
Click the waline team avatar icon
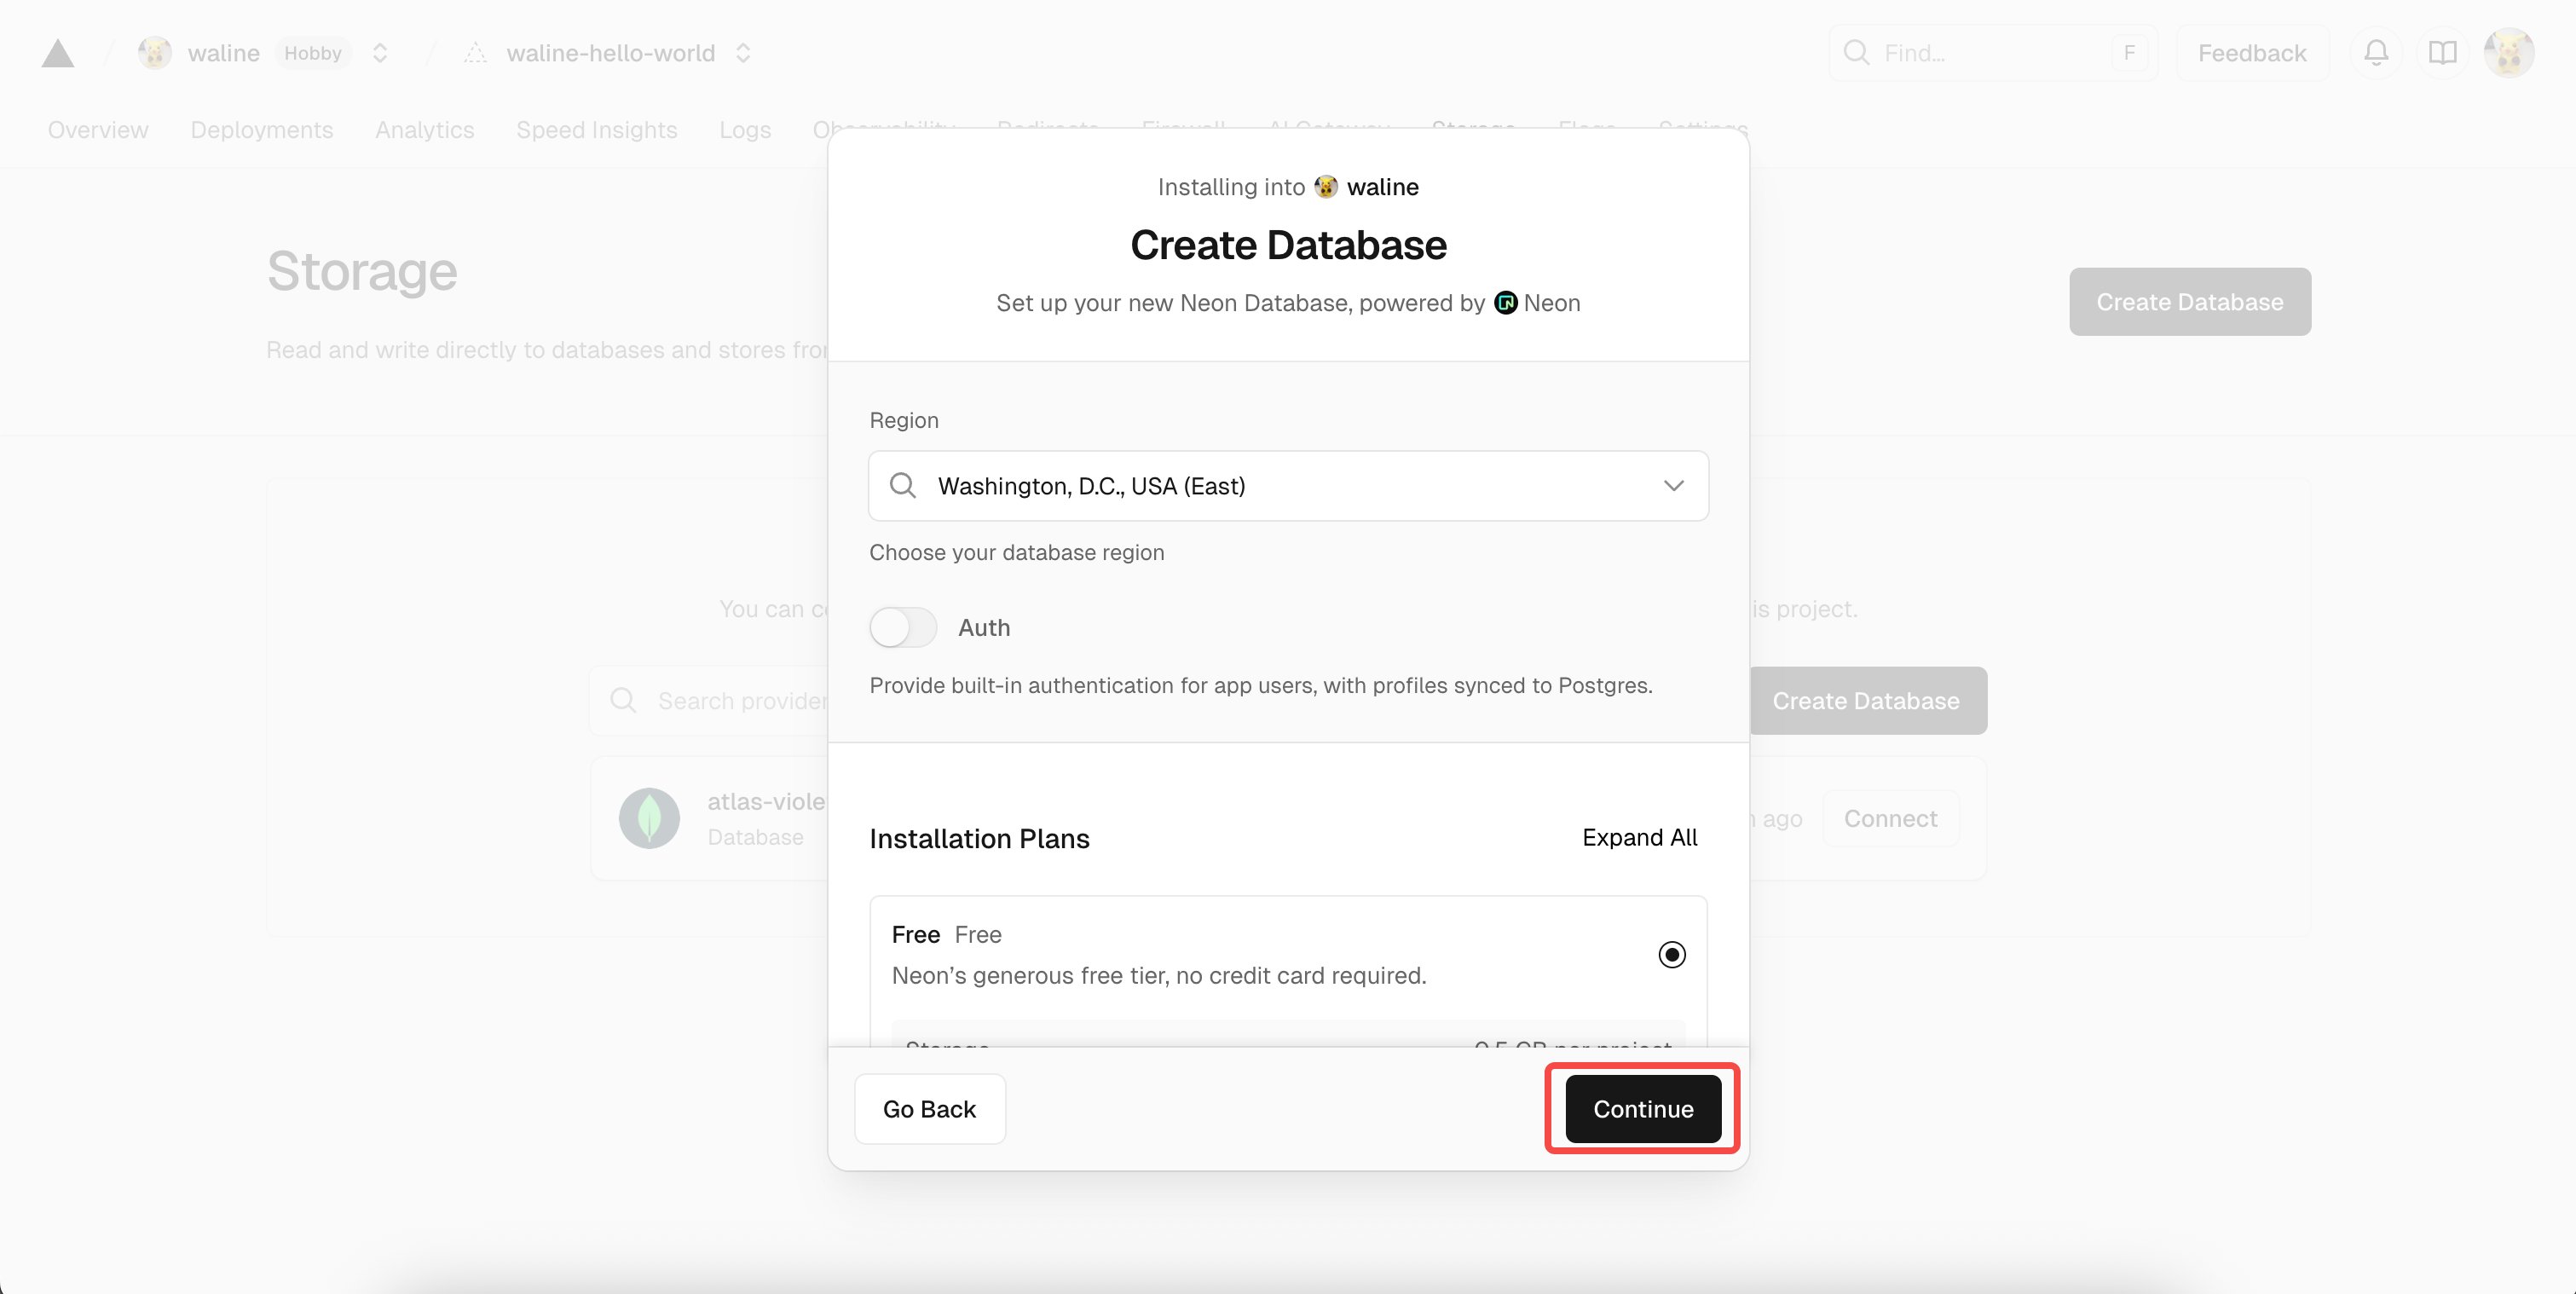[x=155, y=53]
